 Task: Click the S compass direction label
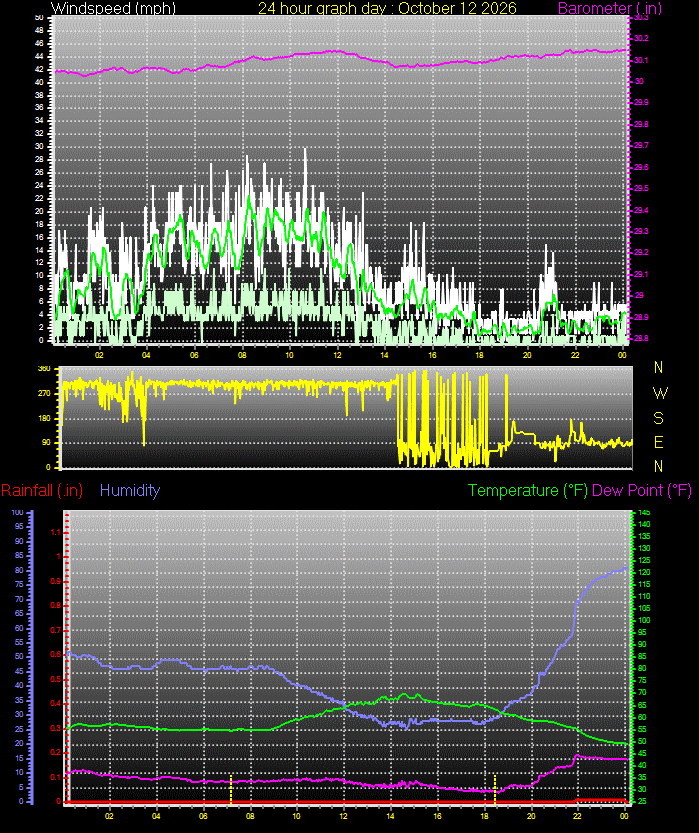pos(658,418)
